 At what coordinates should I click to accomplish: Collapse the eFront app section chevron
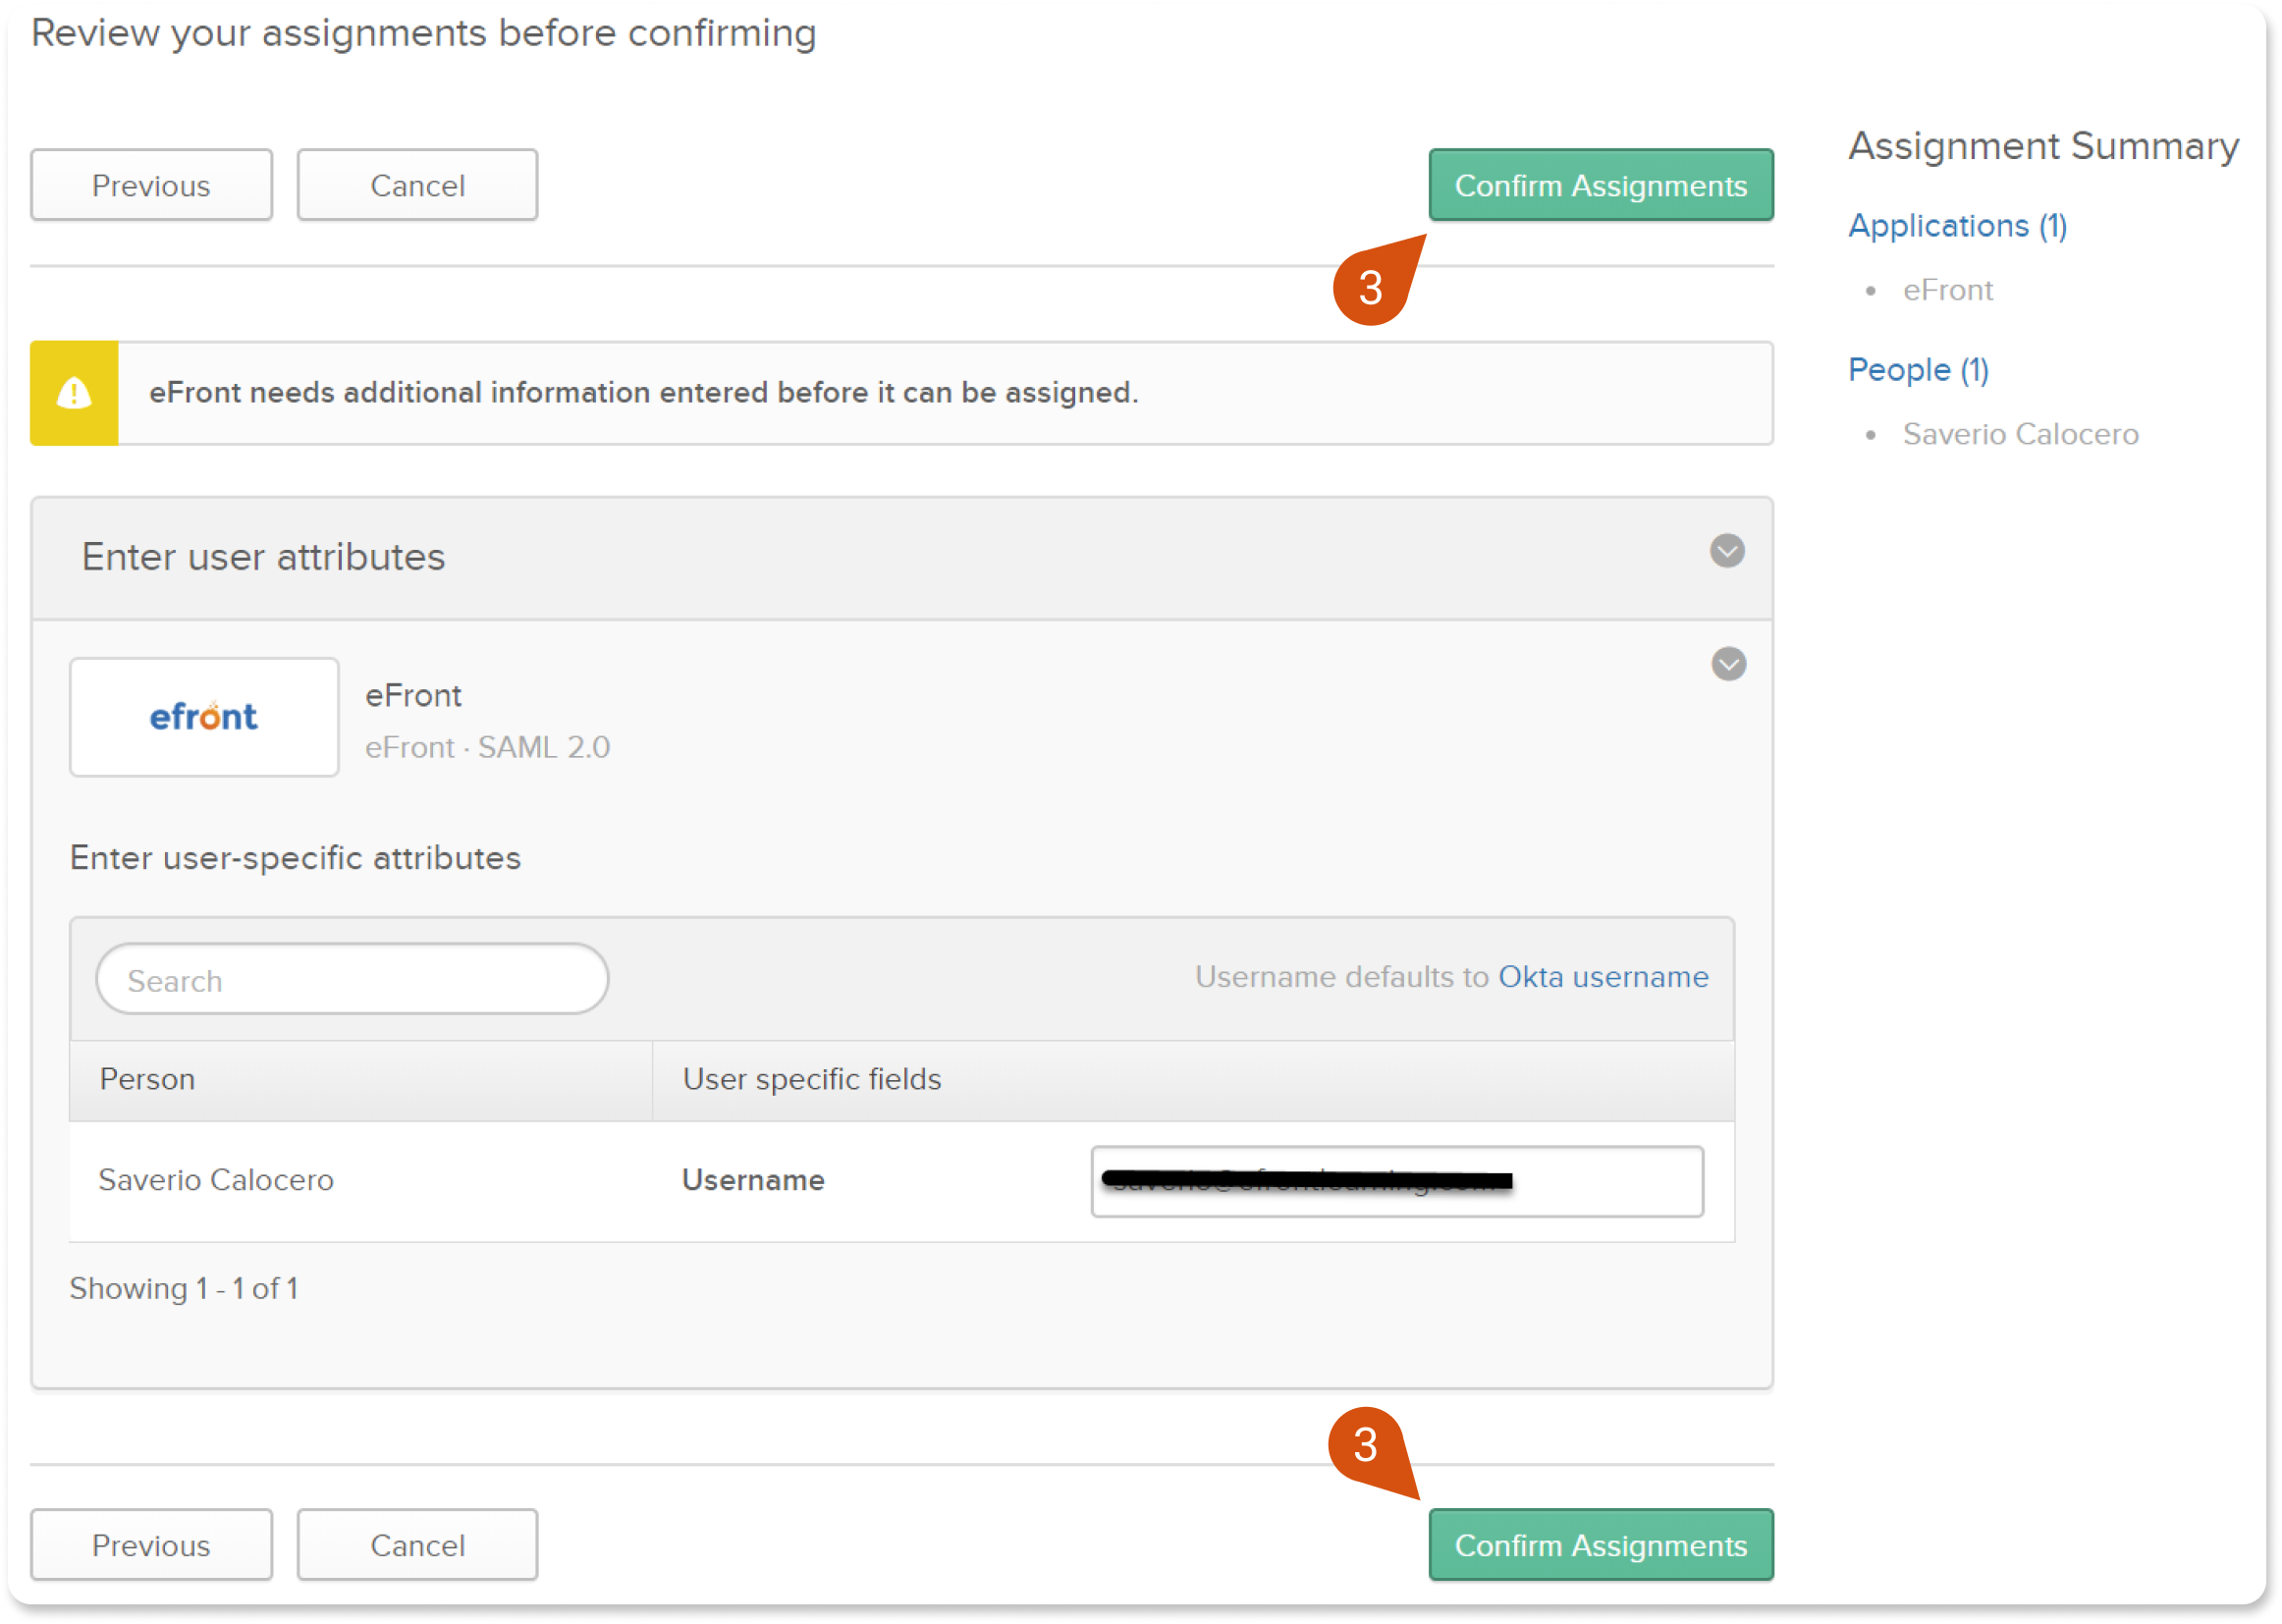click(1728, 664)
